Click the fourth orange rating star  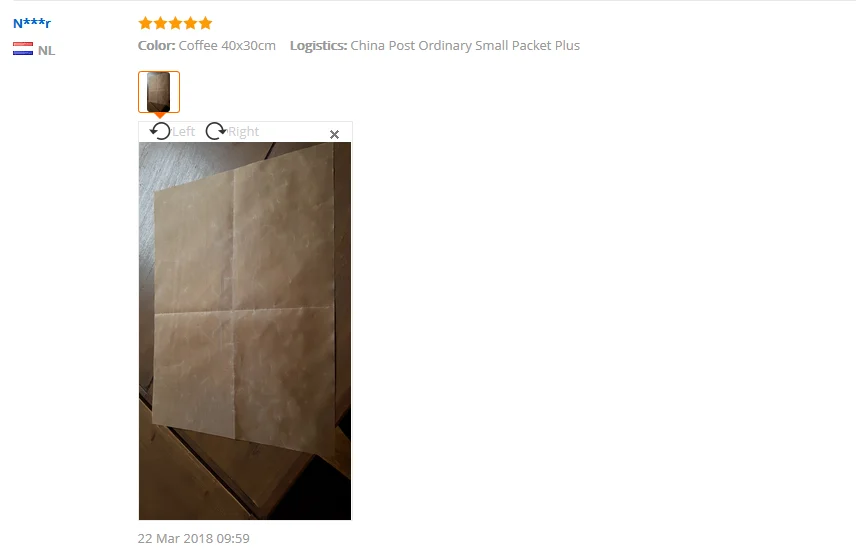[191, 23]
